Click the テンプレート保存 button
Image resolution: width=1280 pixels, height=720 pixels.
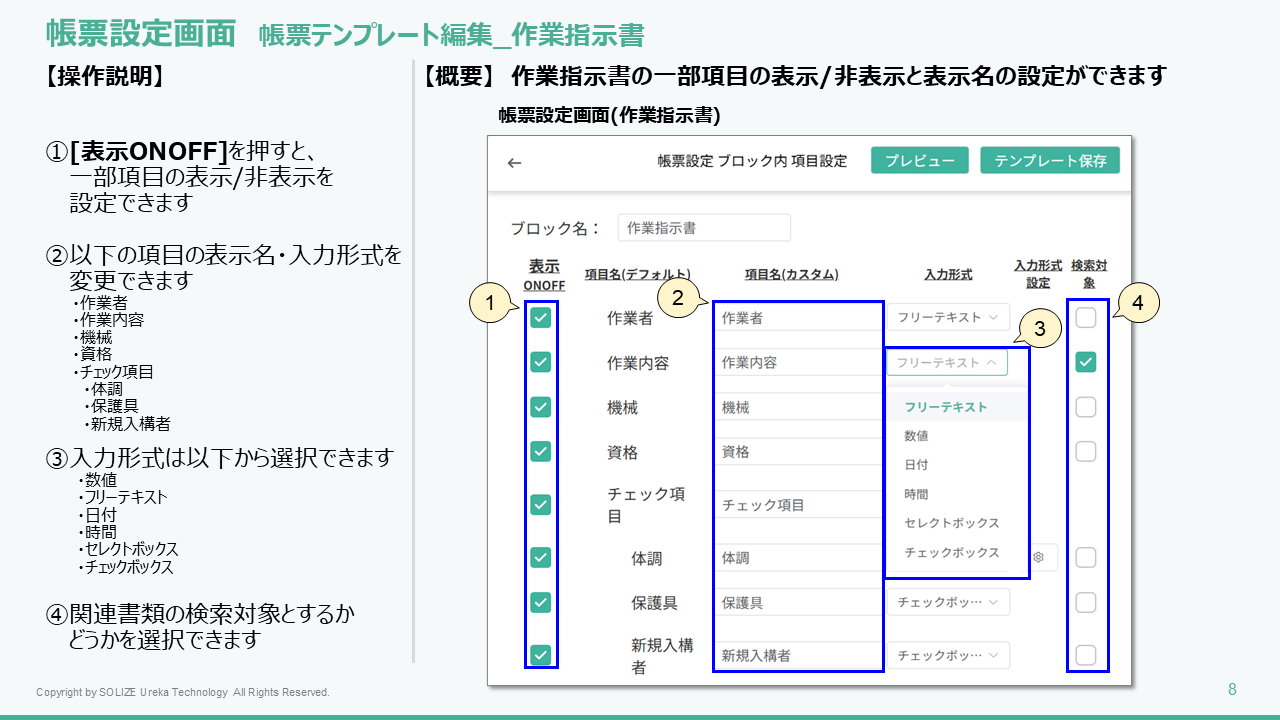pos(1050,161)
